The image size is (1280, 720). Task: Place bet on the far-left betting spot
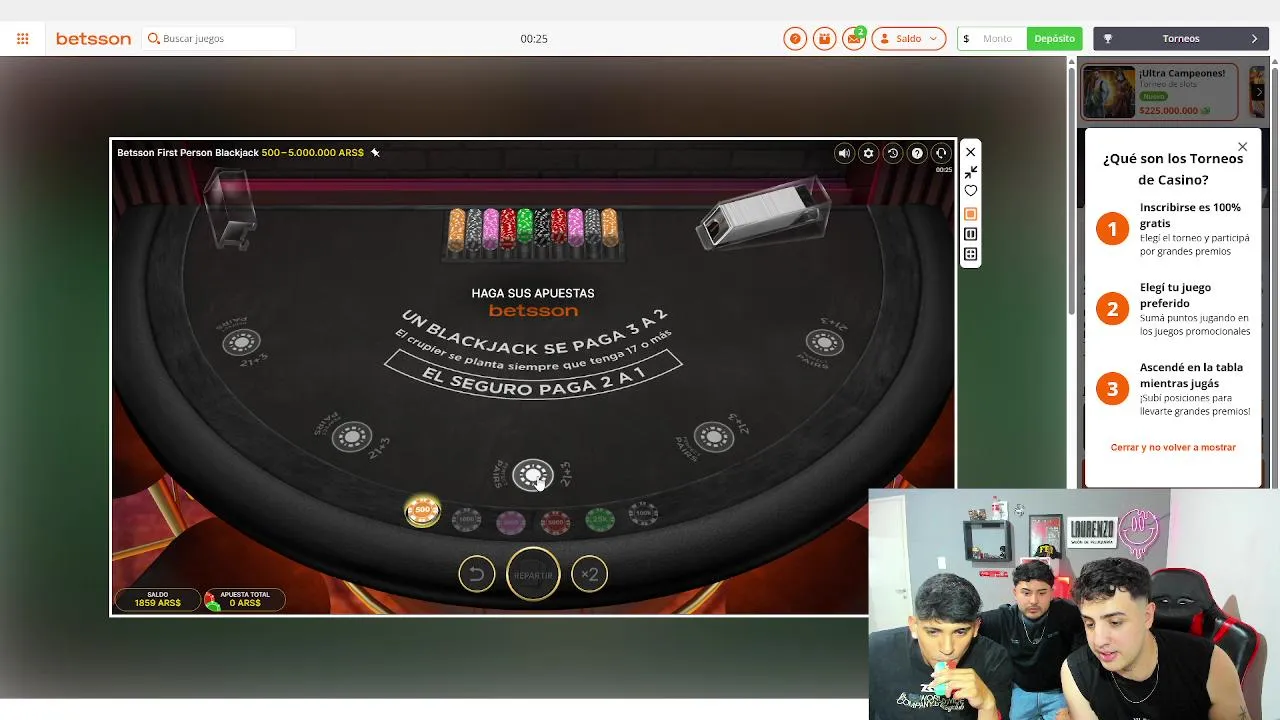point(241,343)
